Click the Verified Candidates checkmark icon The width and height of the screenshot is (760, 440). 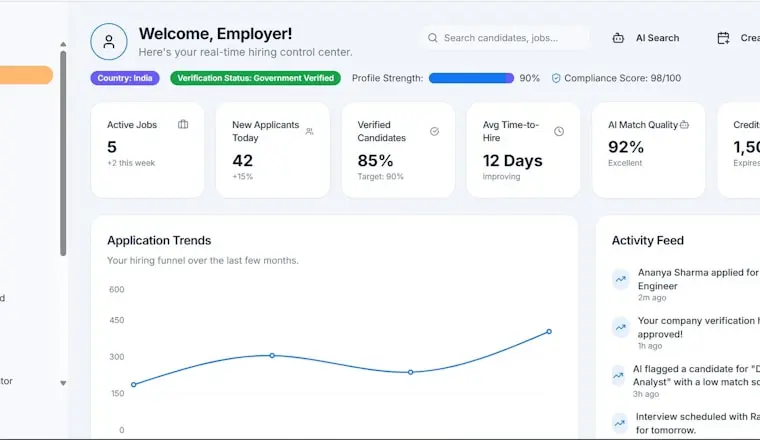tap(434, 131)
